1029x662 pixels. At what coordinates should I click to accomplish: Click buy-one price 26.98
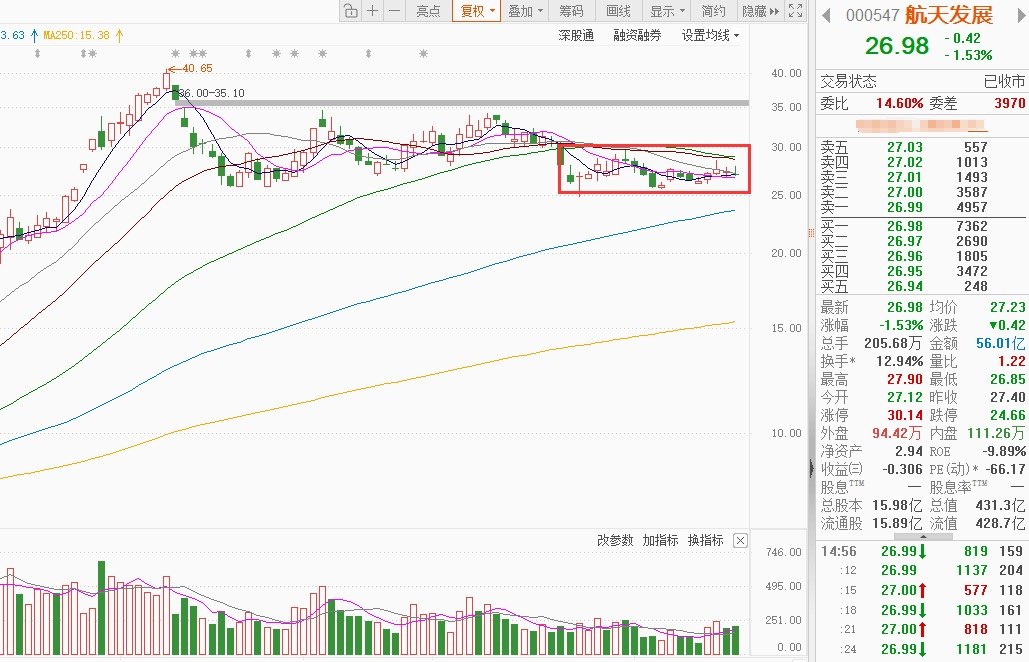pyautogui.click(x=904, y=226)
